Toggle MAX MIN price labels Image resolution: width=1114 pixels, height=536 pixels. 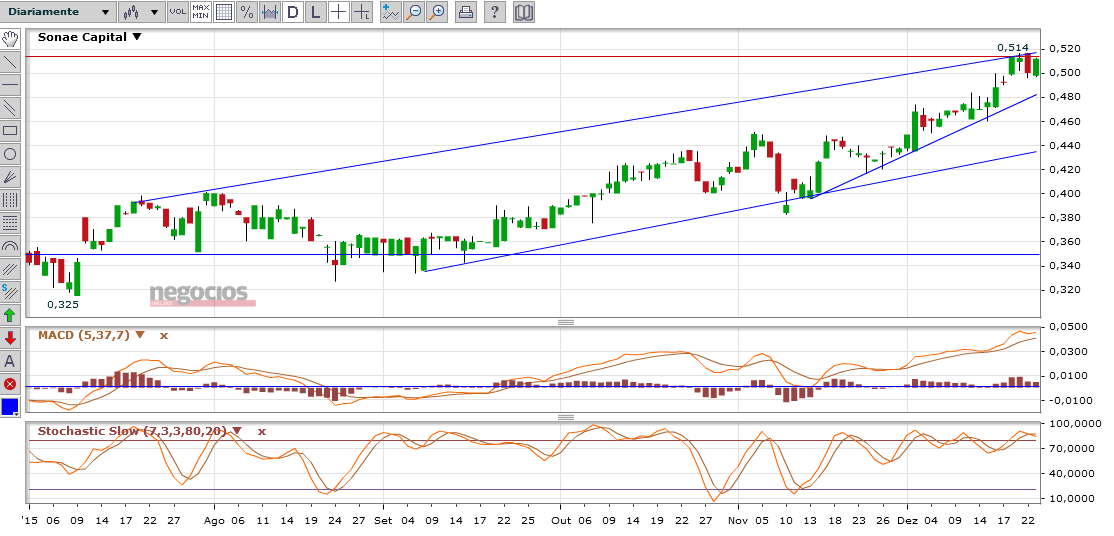click(200, 12)
